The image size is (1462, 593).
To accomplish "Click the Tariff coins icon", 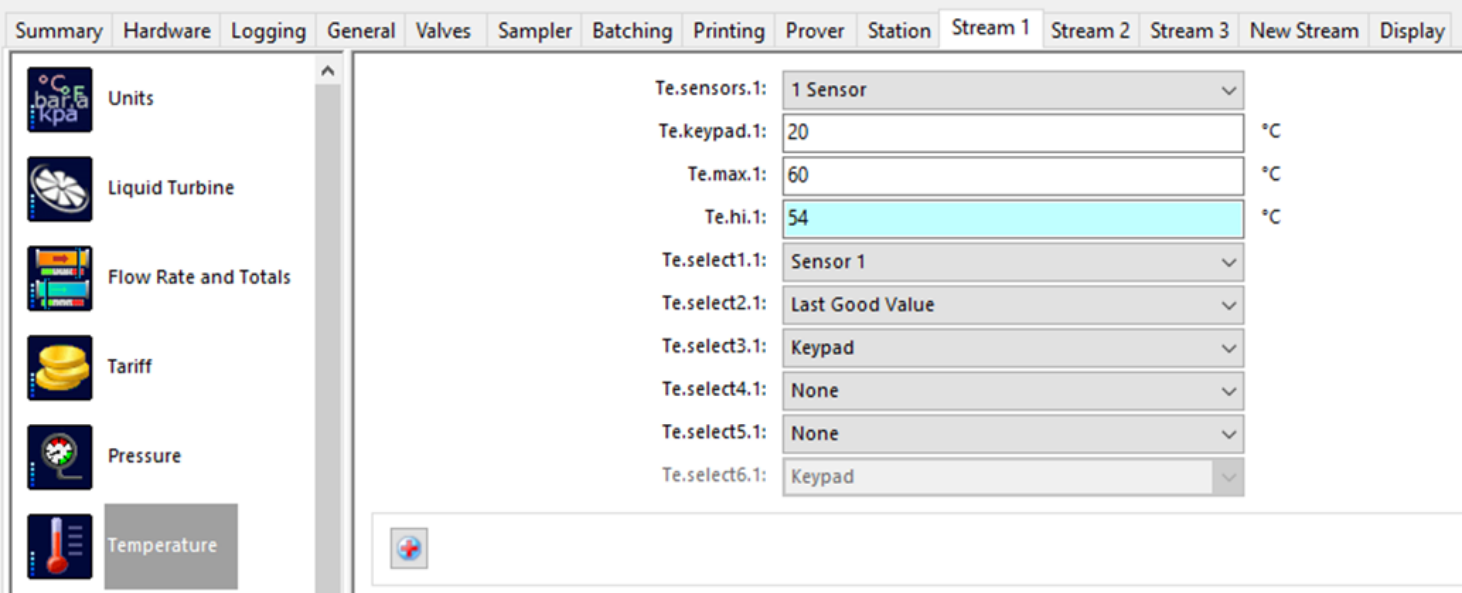I will click(x=60, y=367).
